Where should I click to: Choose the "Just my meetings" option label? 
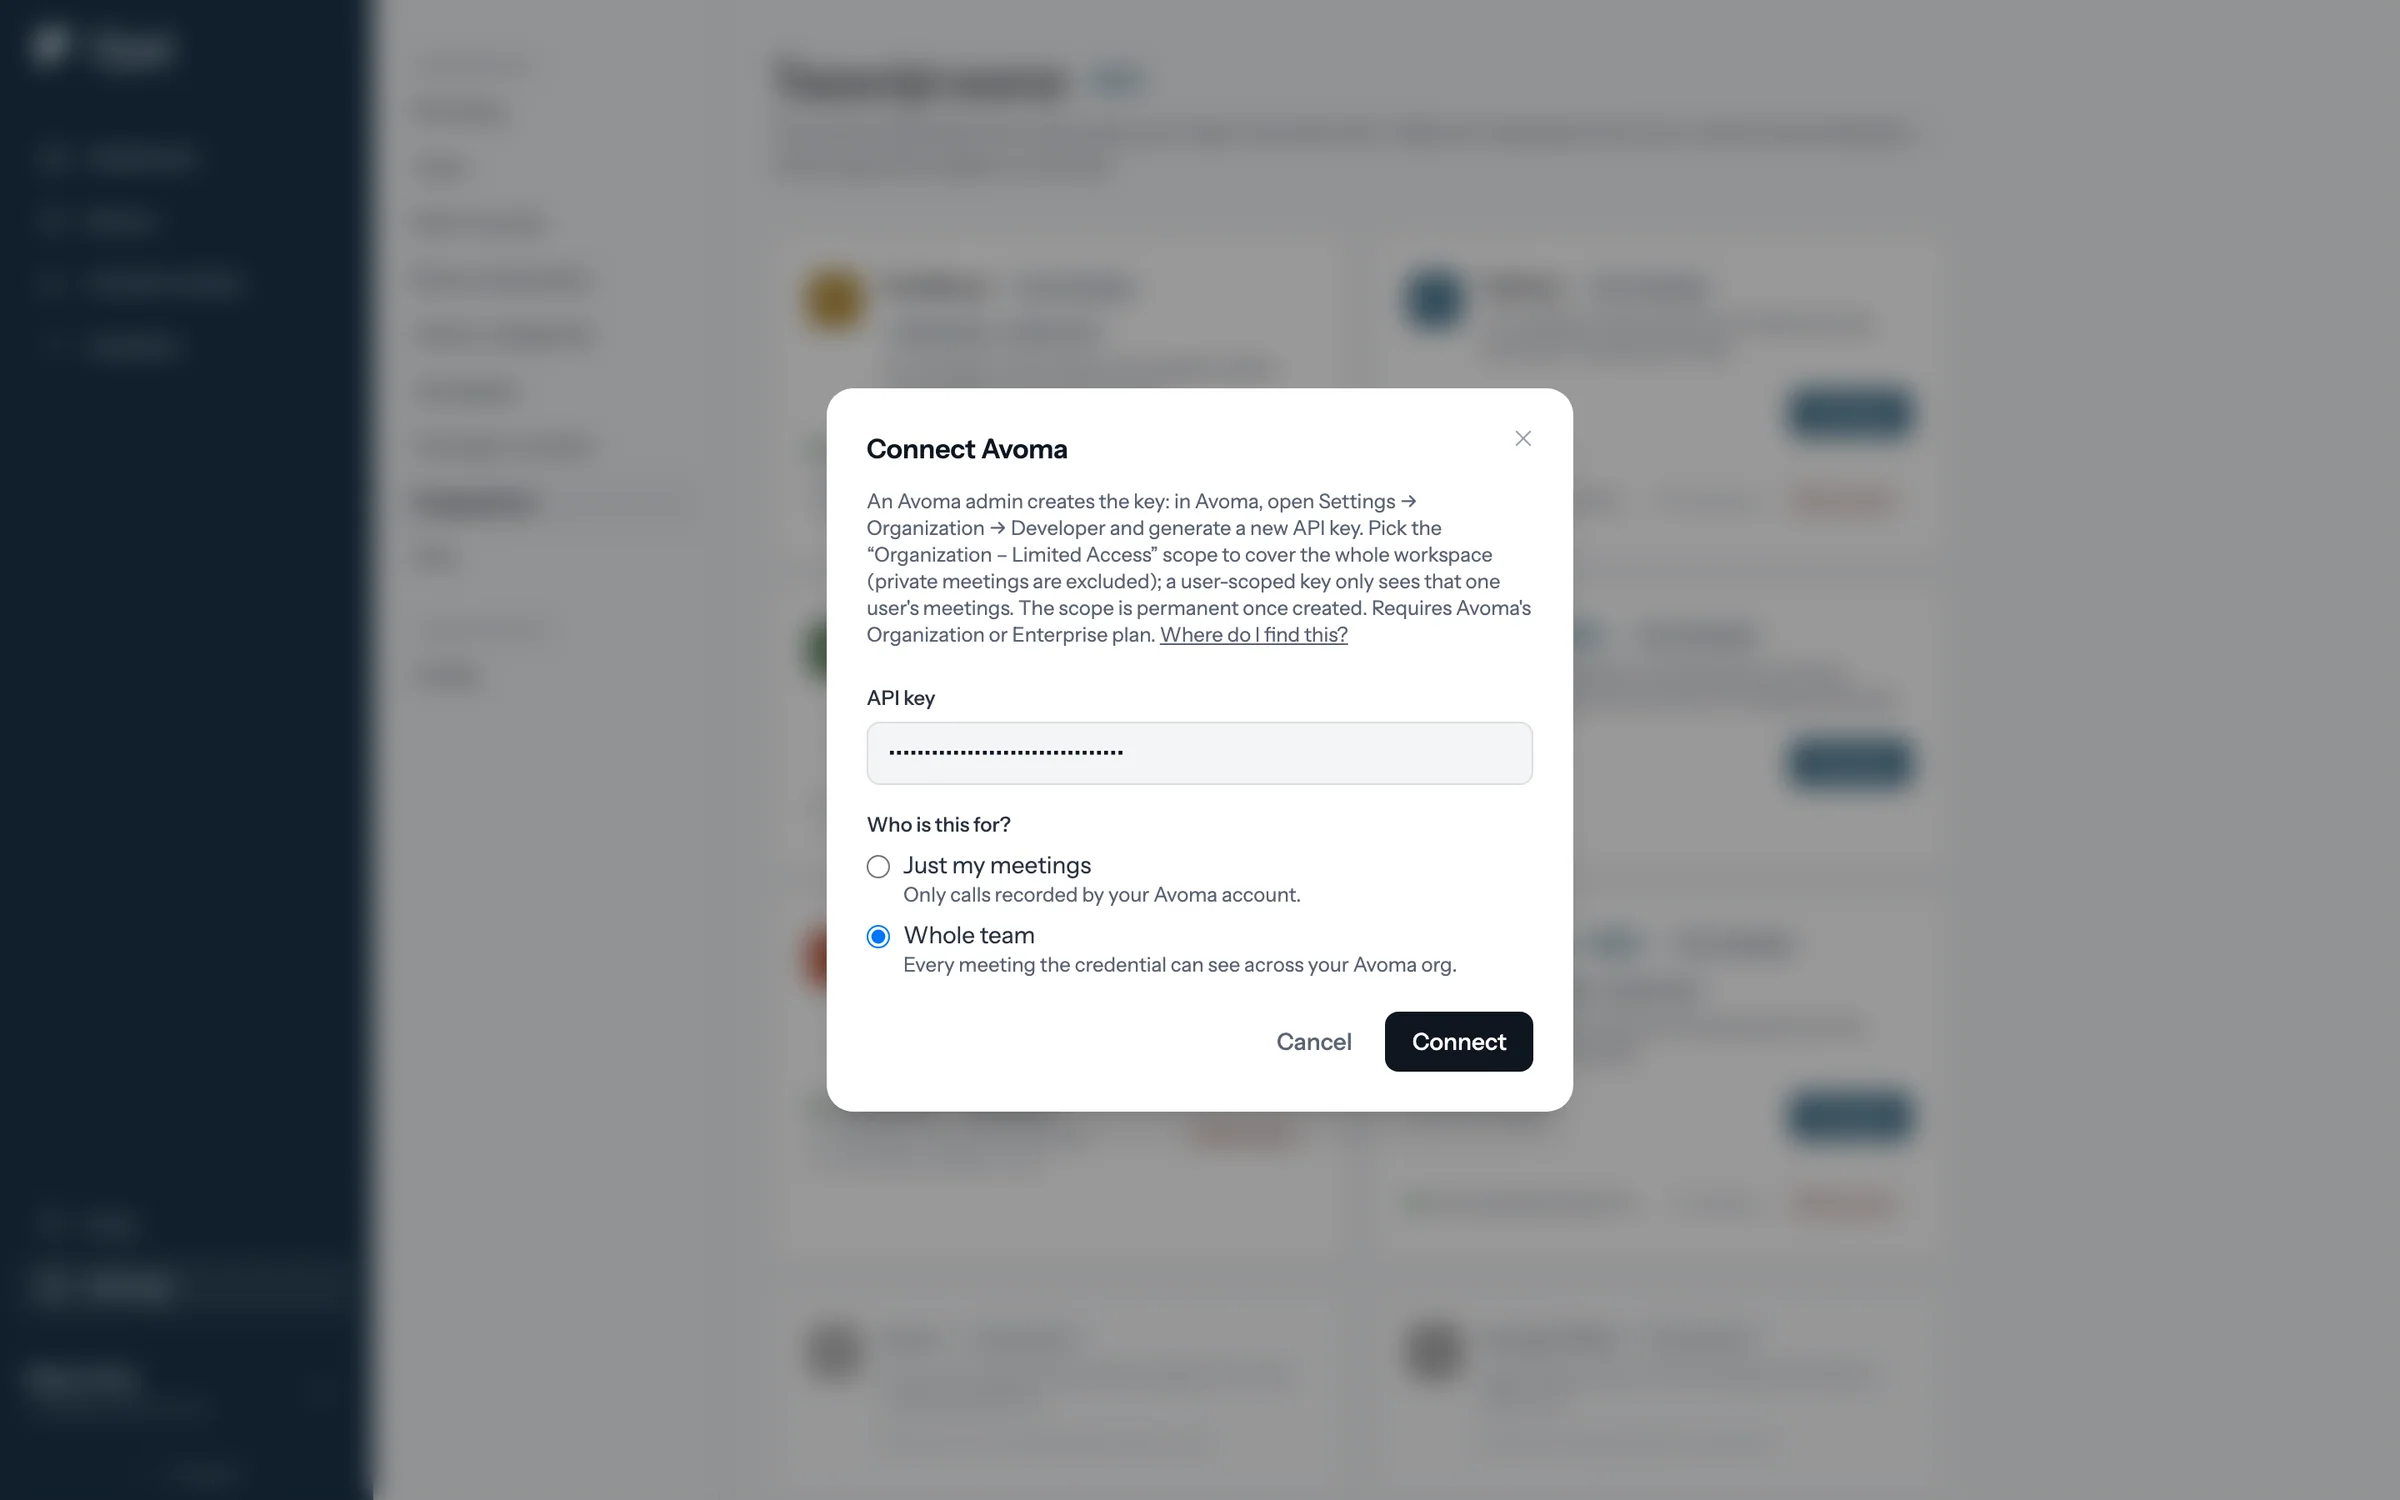point(997,865)
